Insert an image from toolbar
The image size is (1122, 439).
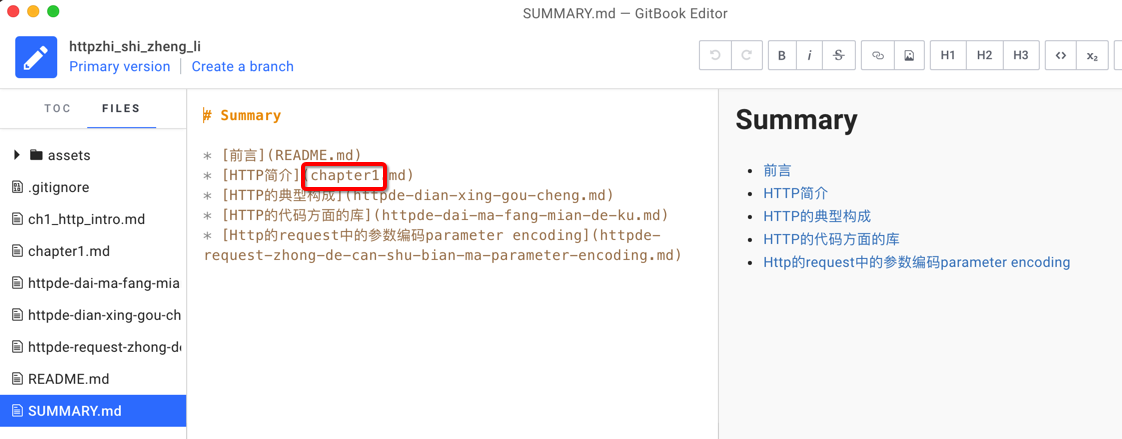[x=909, y=56]
